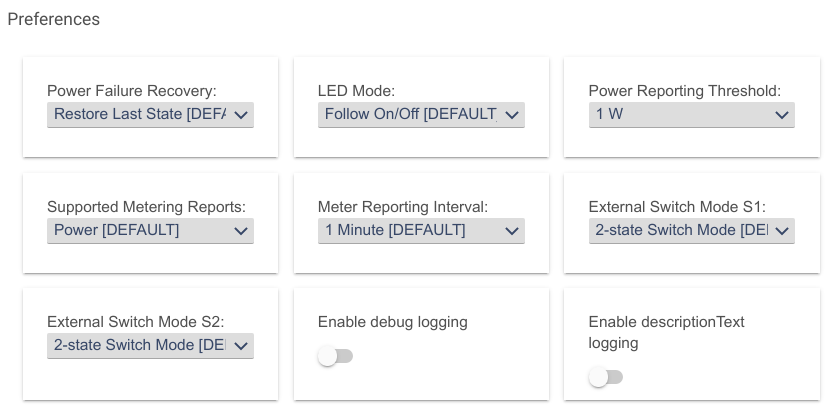Expand the Meter Reporting Interval dropdown
The width and height of the screenshot is (833, 407).
(x=421, y=231)
